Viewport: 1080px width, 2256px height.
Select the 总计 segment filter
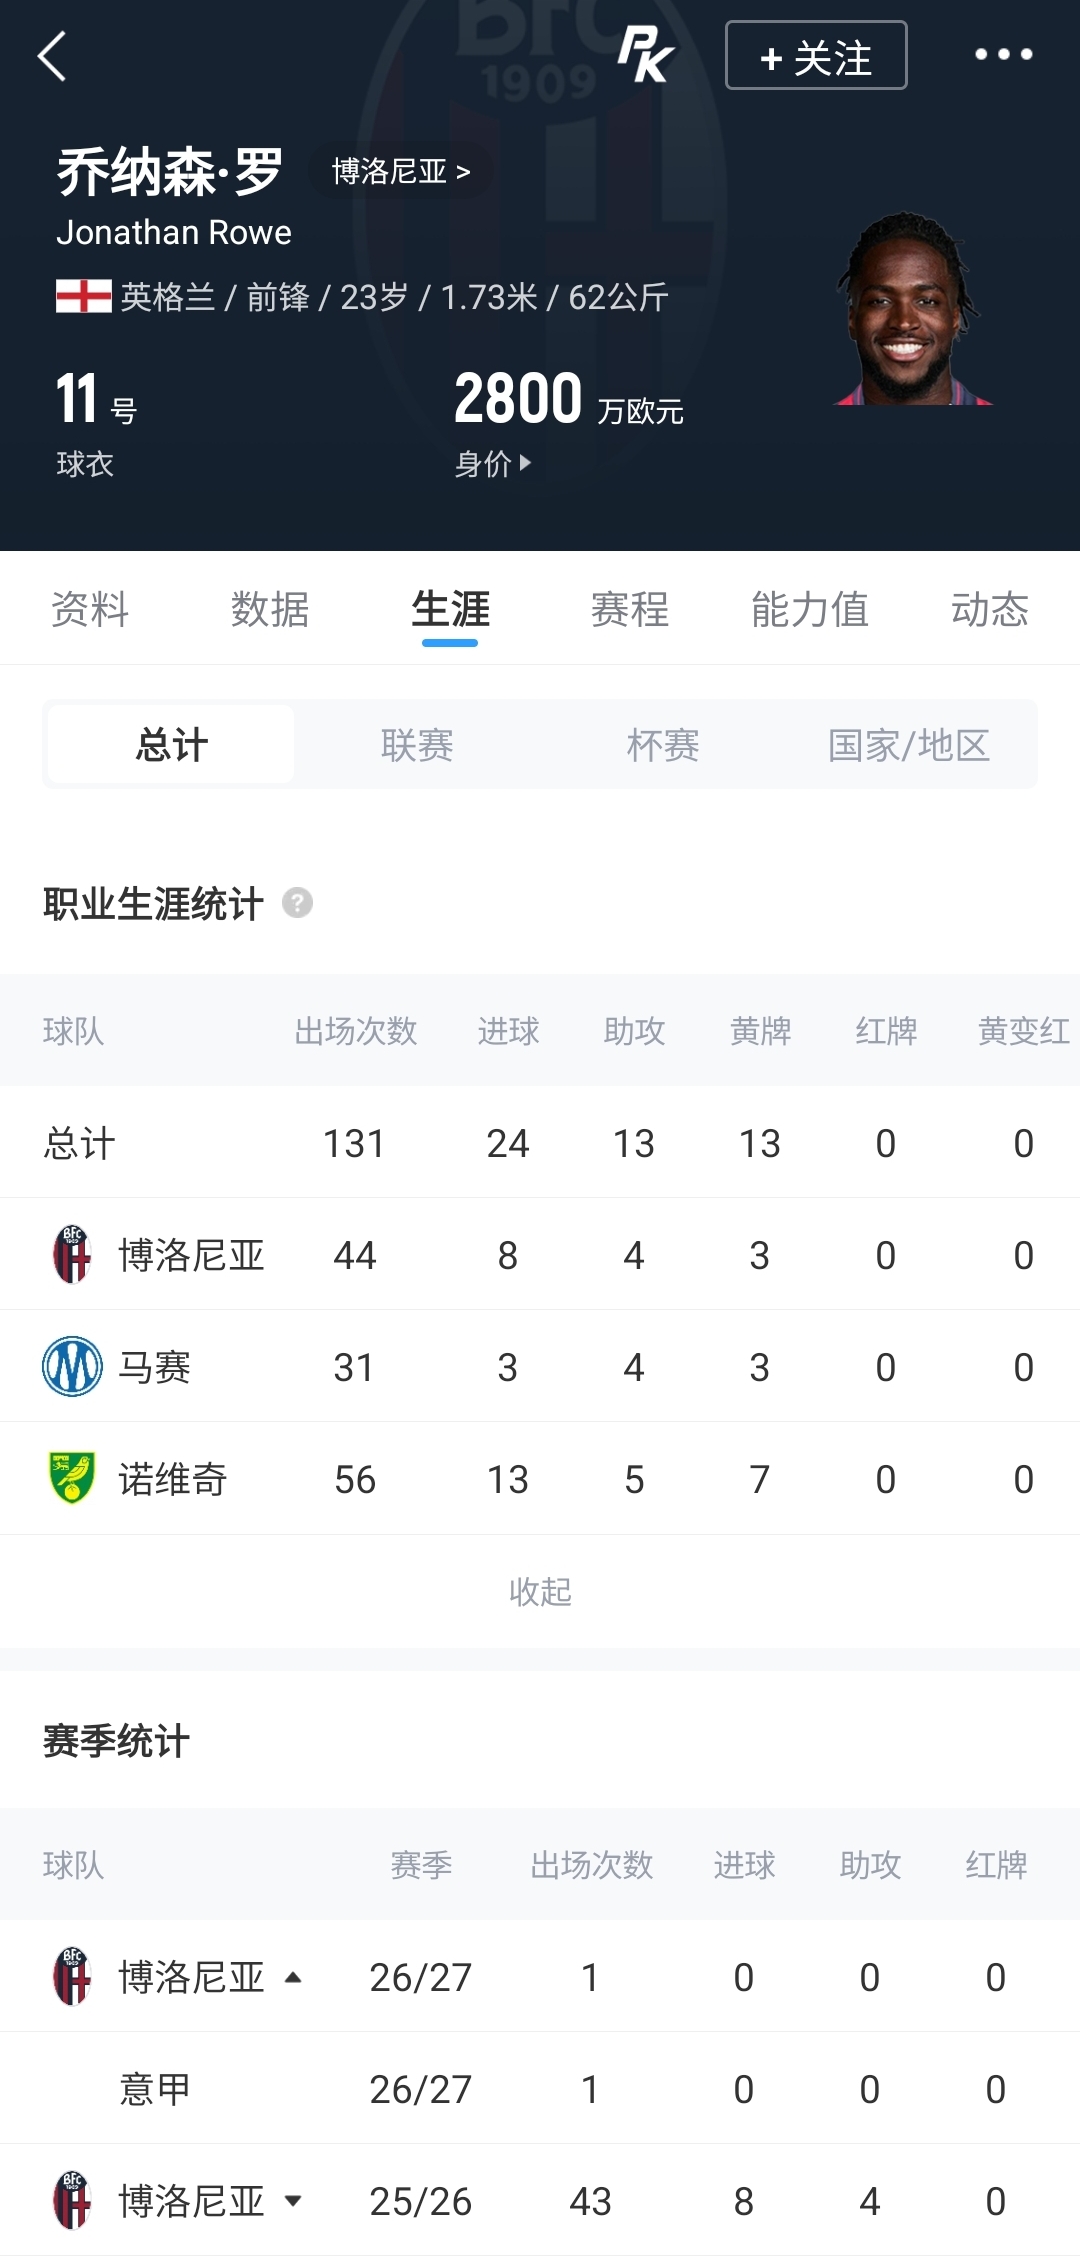tap(171, 745)
